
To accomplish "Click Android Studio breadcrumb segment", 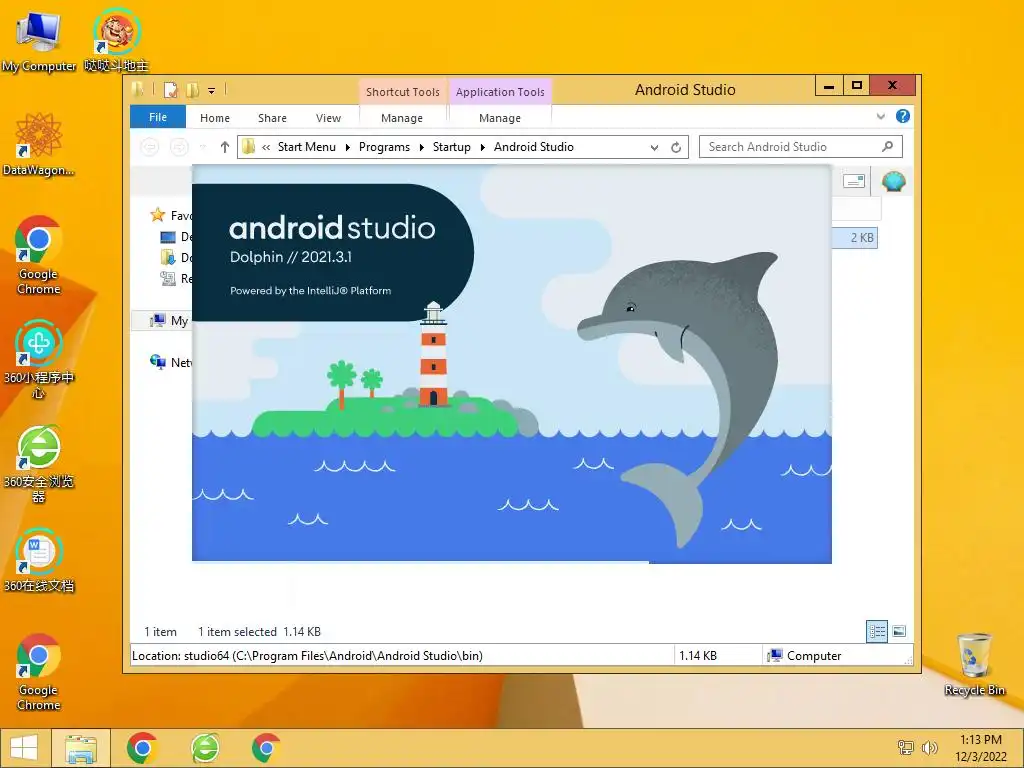I will click(534, 147).
